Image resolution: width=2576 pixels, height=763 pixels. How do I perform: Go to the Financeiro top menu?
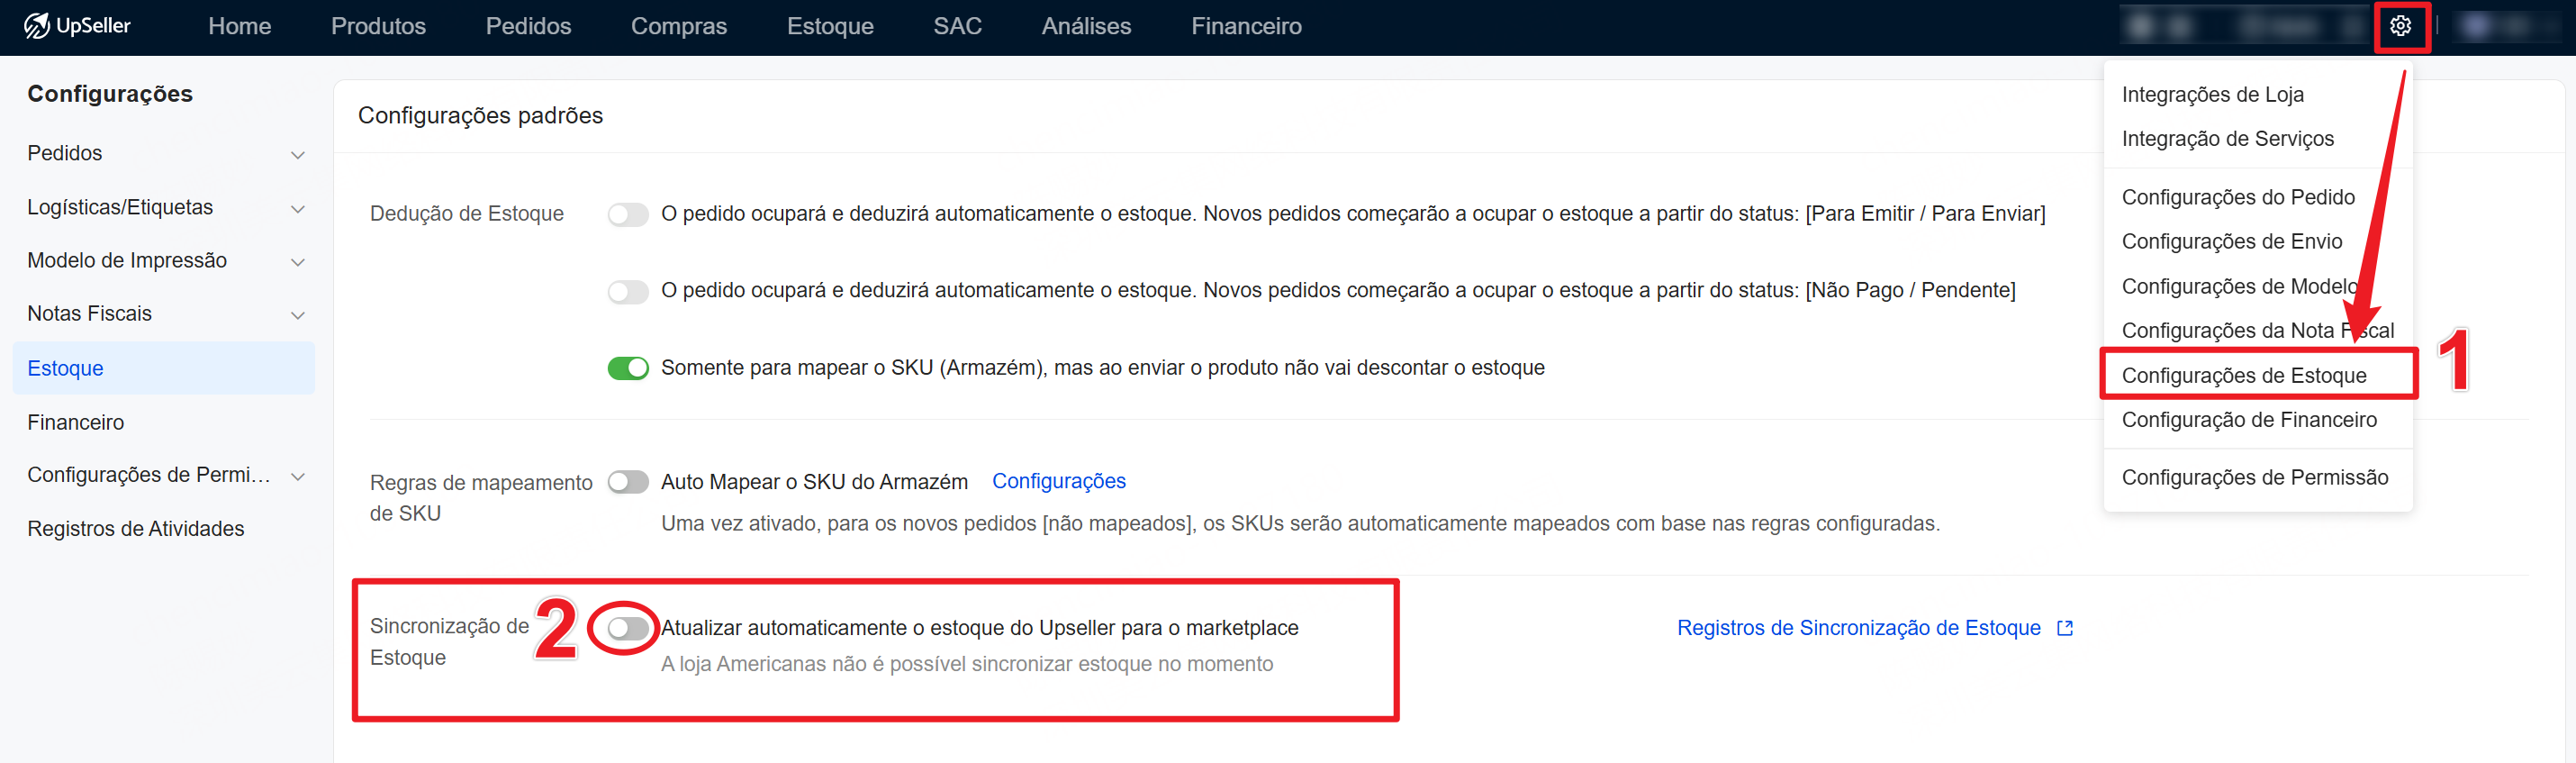pyautogui.click(x=1245, y=26)
